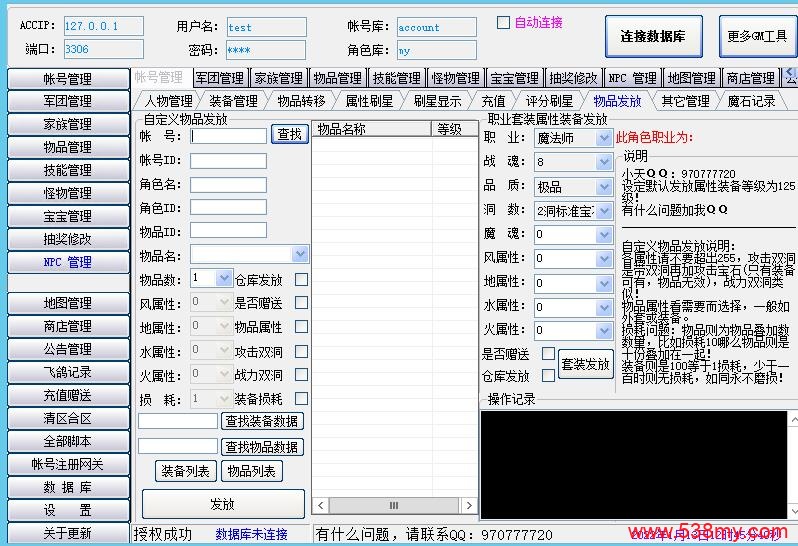Expand the 水属性 dropdown in 职业套装 panel
Viewport: 798px width, 546px height.
[604, 307]
